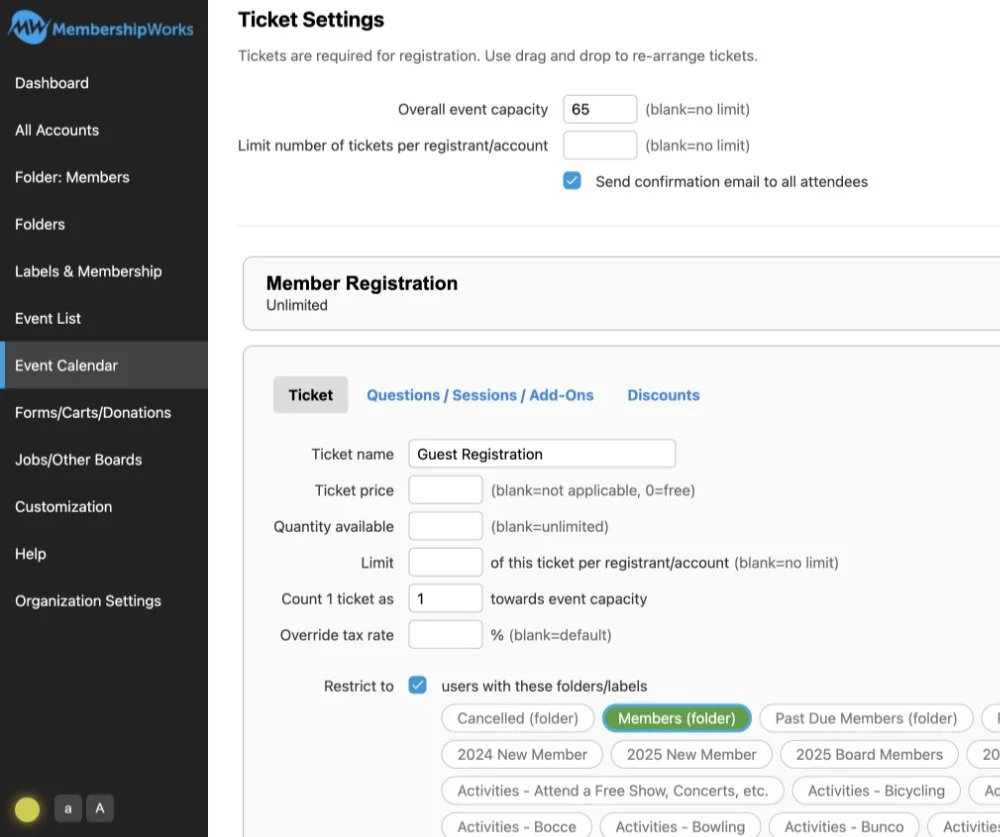The image size is (1000, 837).
Task: Open the Discounts tab
Action: click(663, 395)
